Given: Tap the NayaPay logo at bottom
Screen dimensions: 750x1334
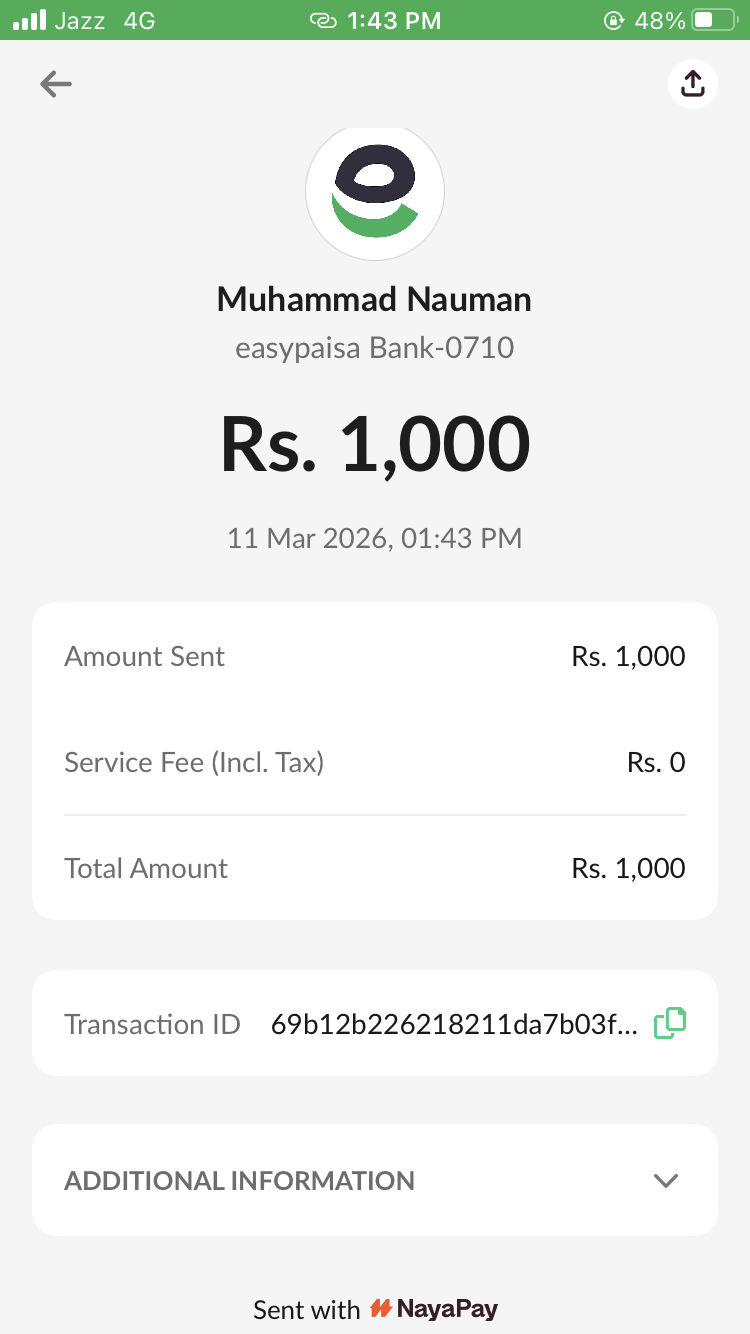Looking at the screenshot, I should tap(434, 1308).
